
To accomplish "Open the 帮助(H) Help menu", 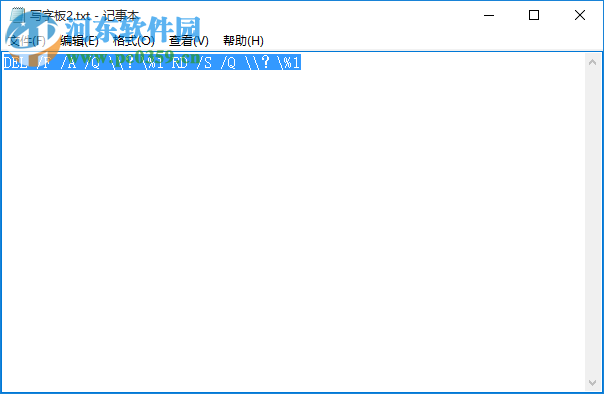I will (x=243, y=41).
